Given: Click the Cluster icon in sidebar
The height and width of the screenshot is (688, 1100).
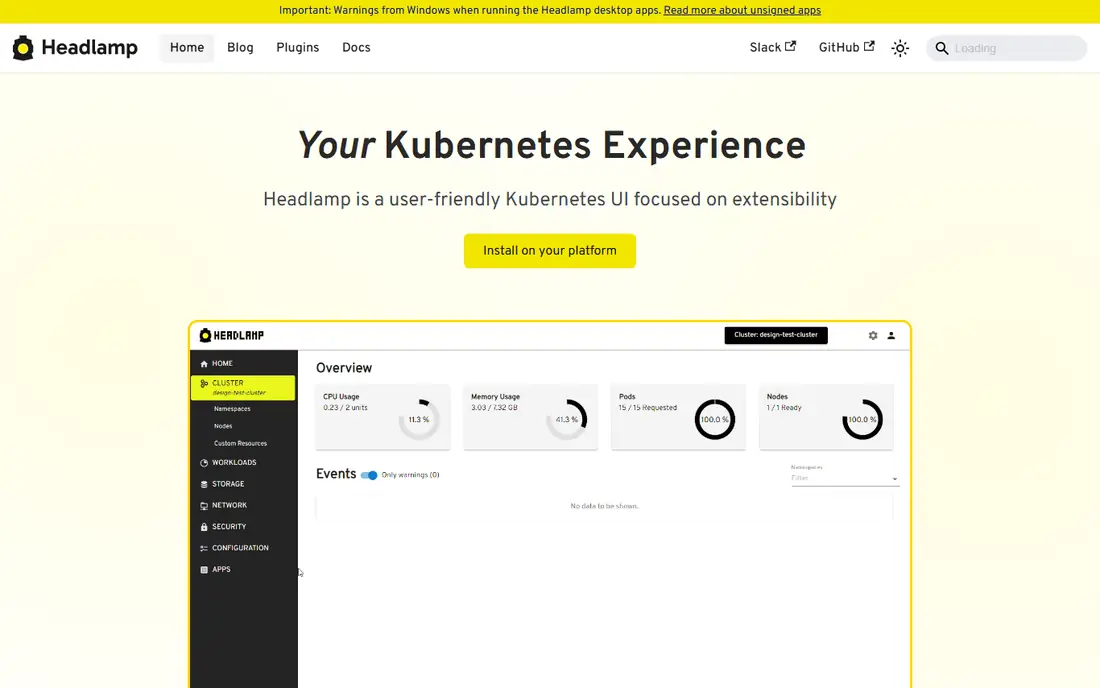Looking at the screenshot, I should point(204,384).
